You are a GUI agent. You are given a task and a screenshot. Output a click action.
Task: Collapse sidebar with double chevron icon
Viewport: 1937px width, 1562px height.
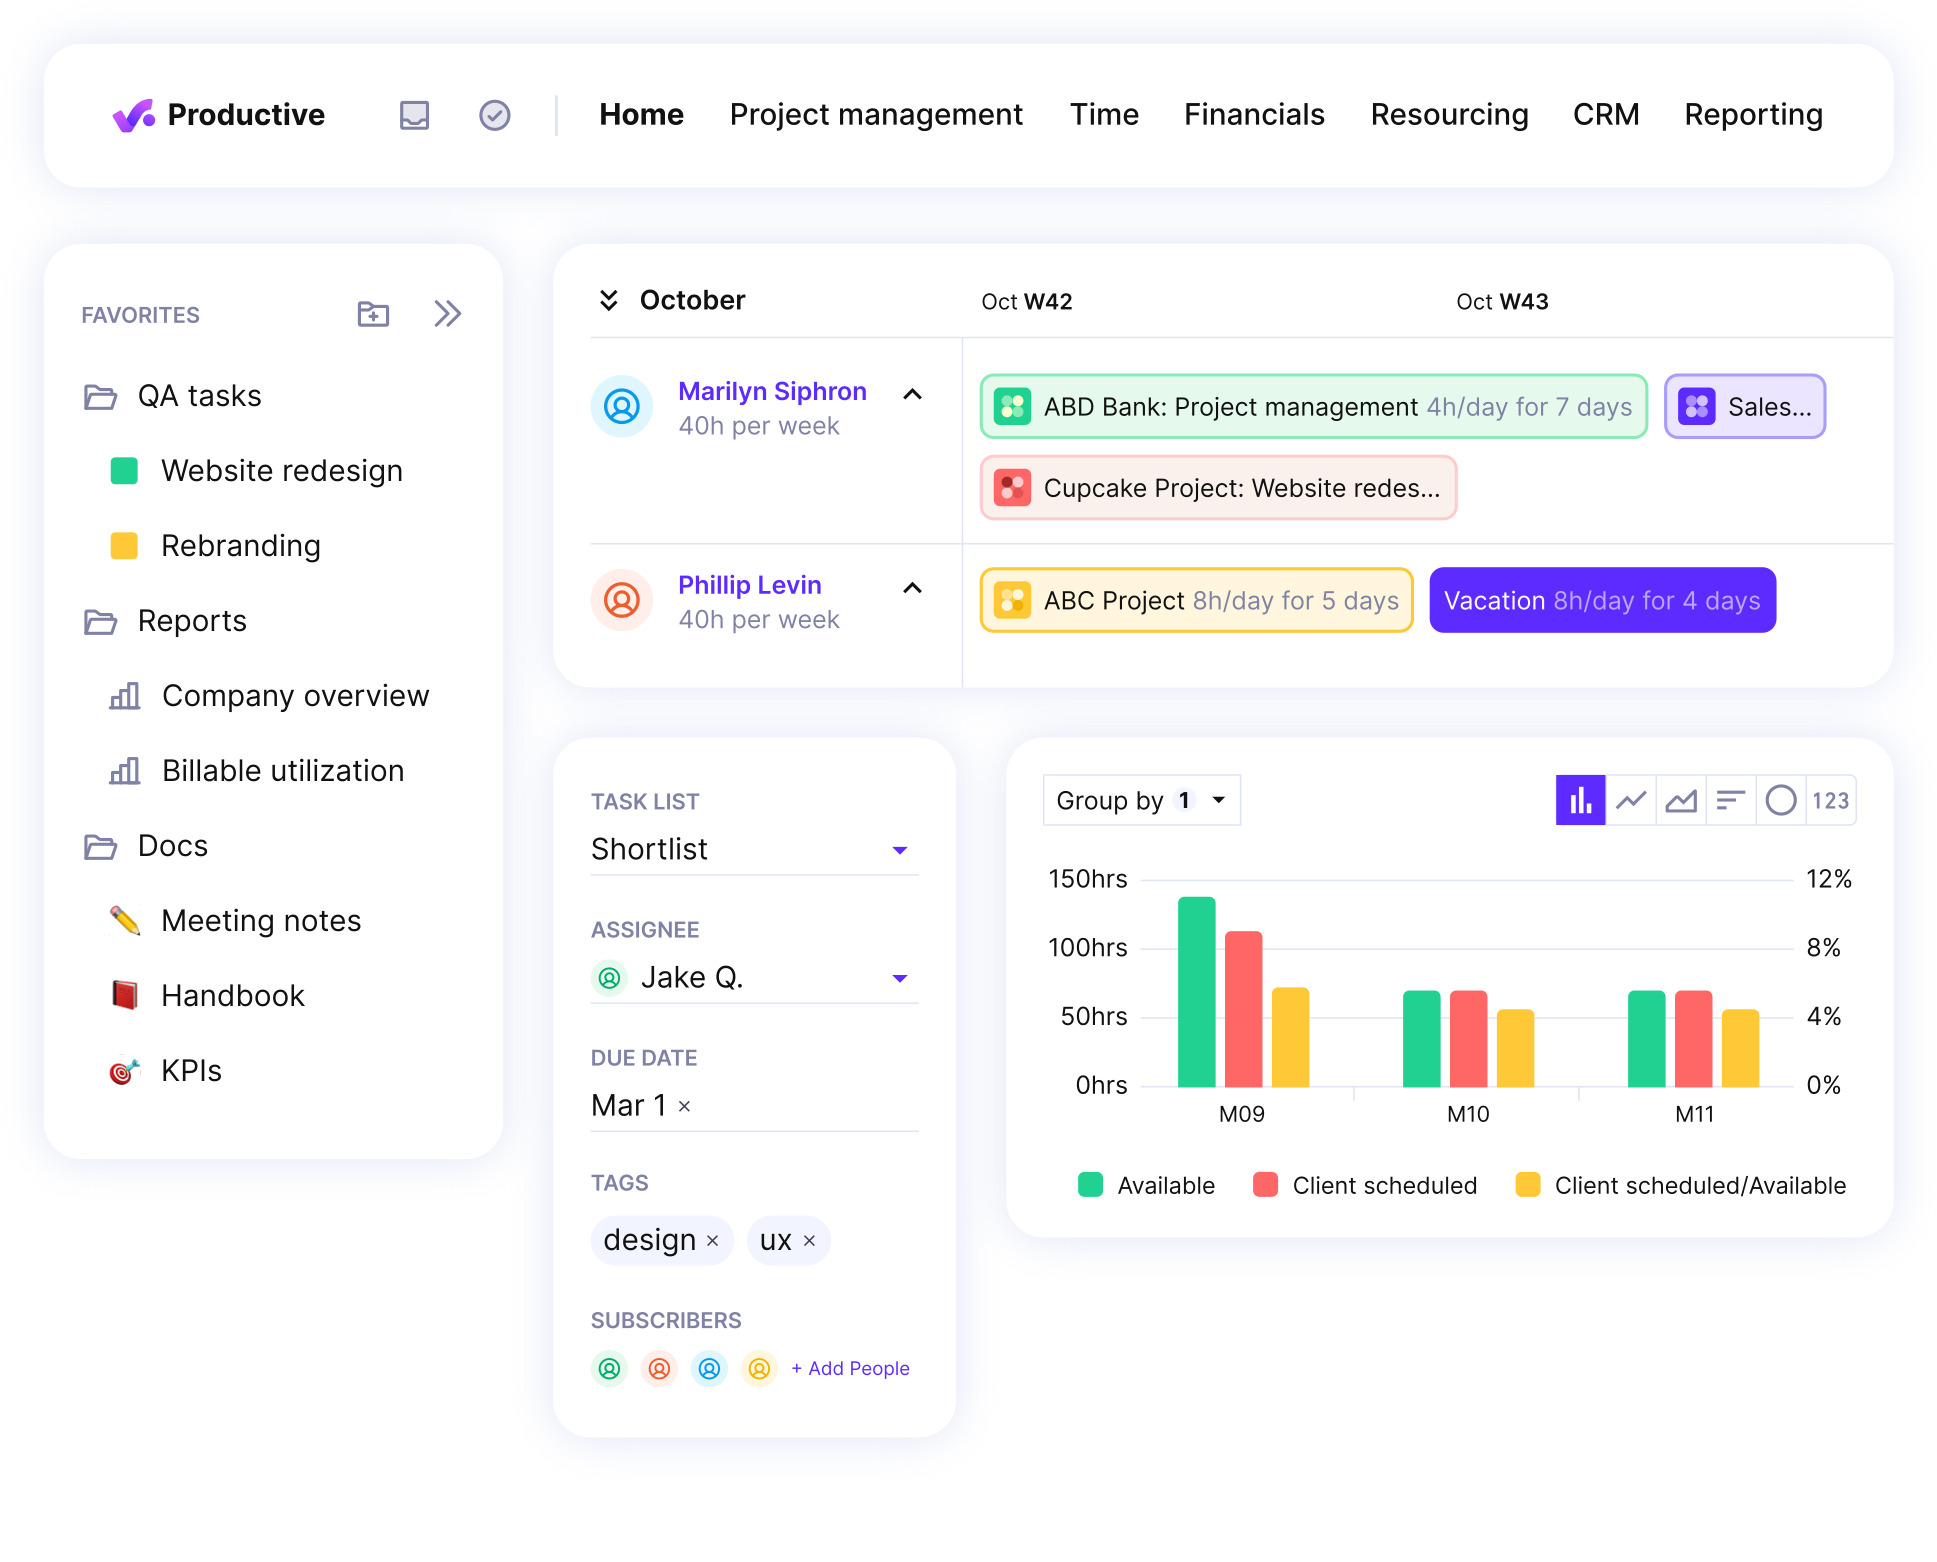pyautogui.click(x=447, y=314)
